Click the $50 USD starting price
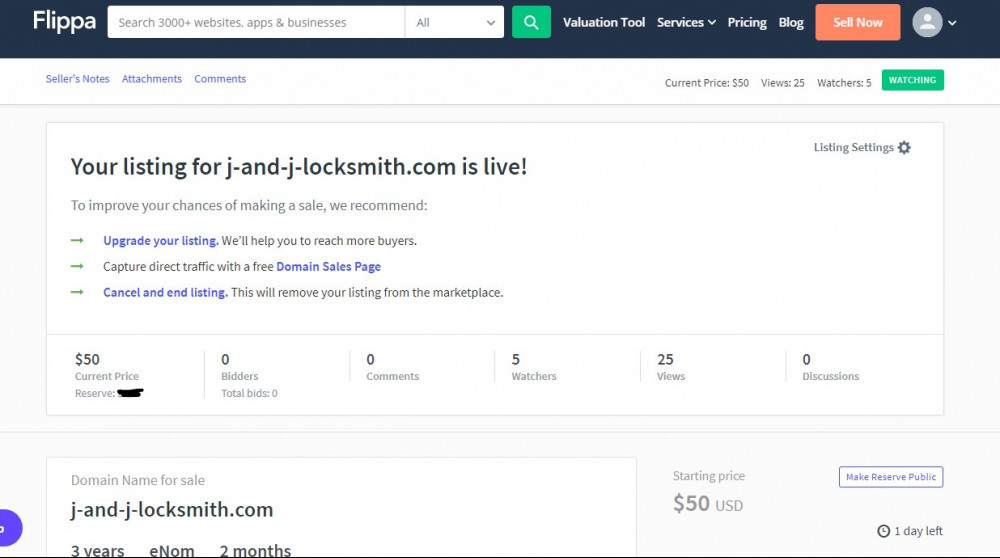 [708, 504]
